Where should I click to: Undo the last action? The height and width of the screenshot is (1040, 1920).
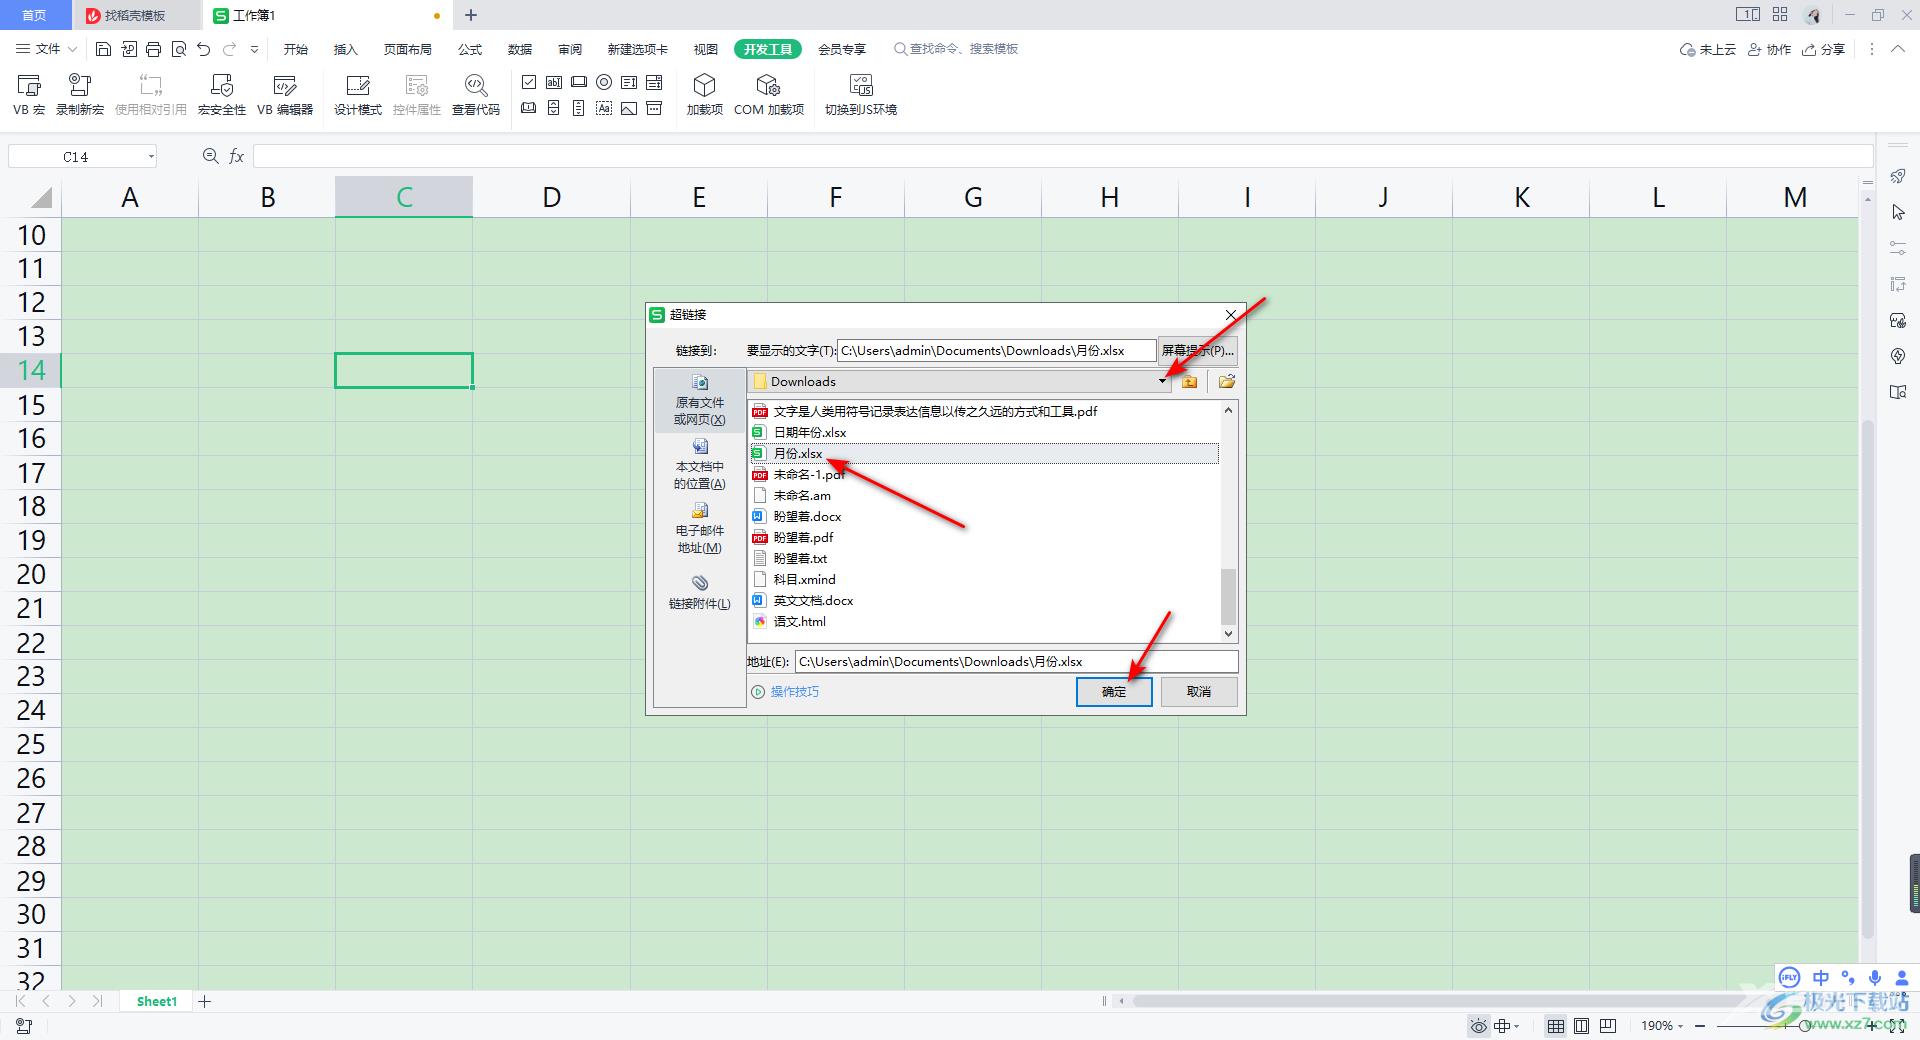[x=204, y=49]
